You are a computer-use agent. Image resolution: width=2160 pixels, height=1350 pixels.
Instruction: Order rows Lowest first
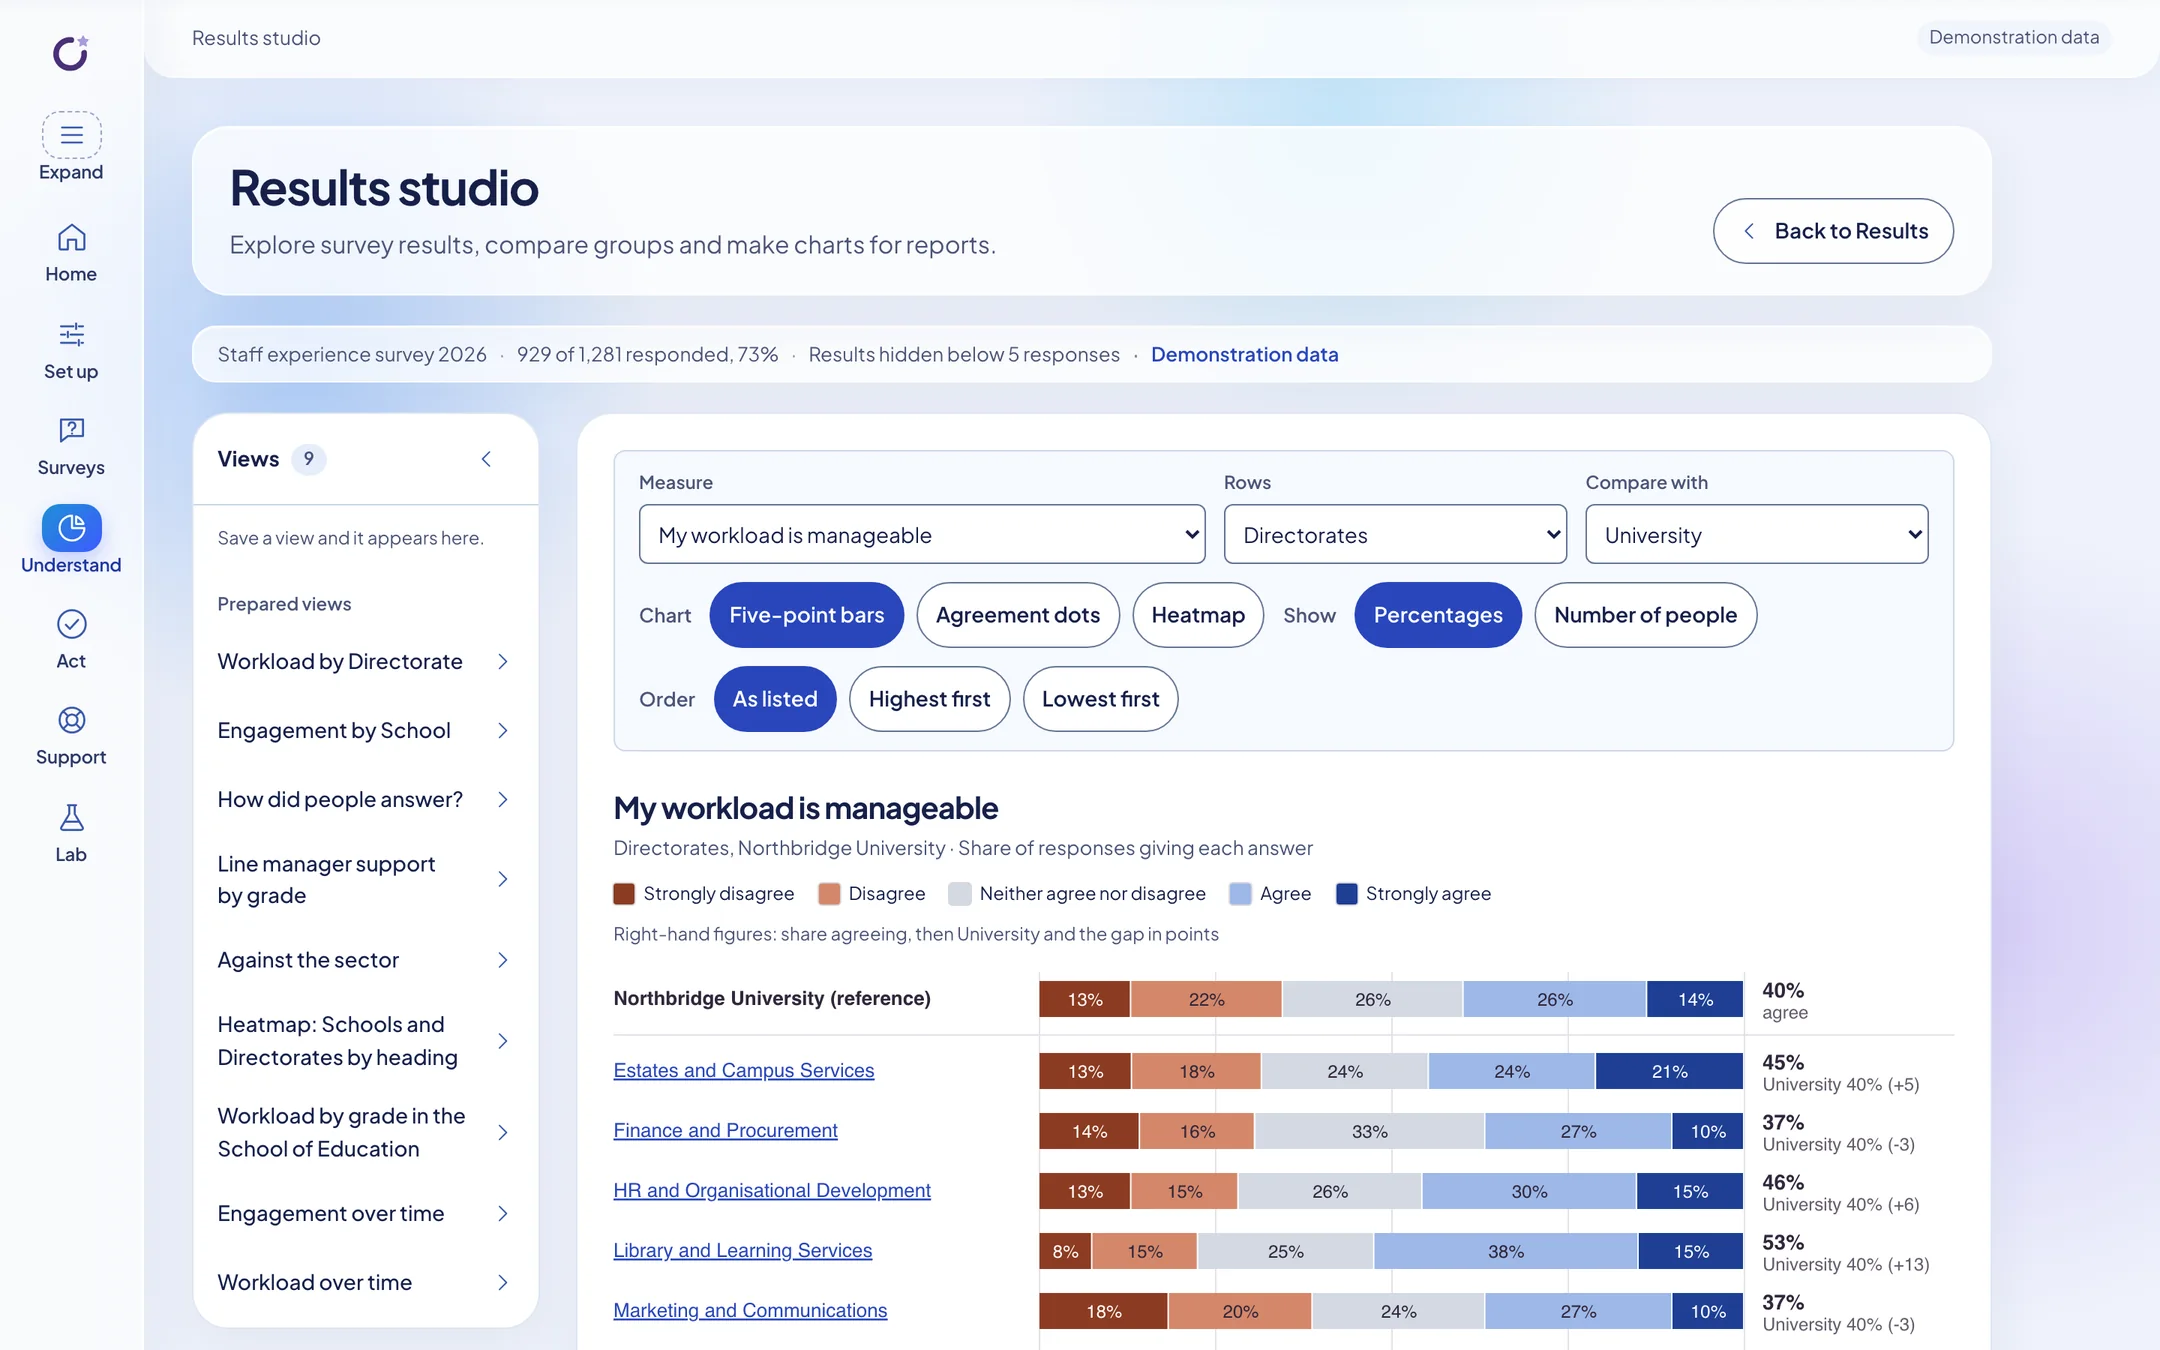tap(1100, 699)
